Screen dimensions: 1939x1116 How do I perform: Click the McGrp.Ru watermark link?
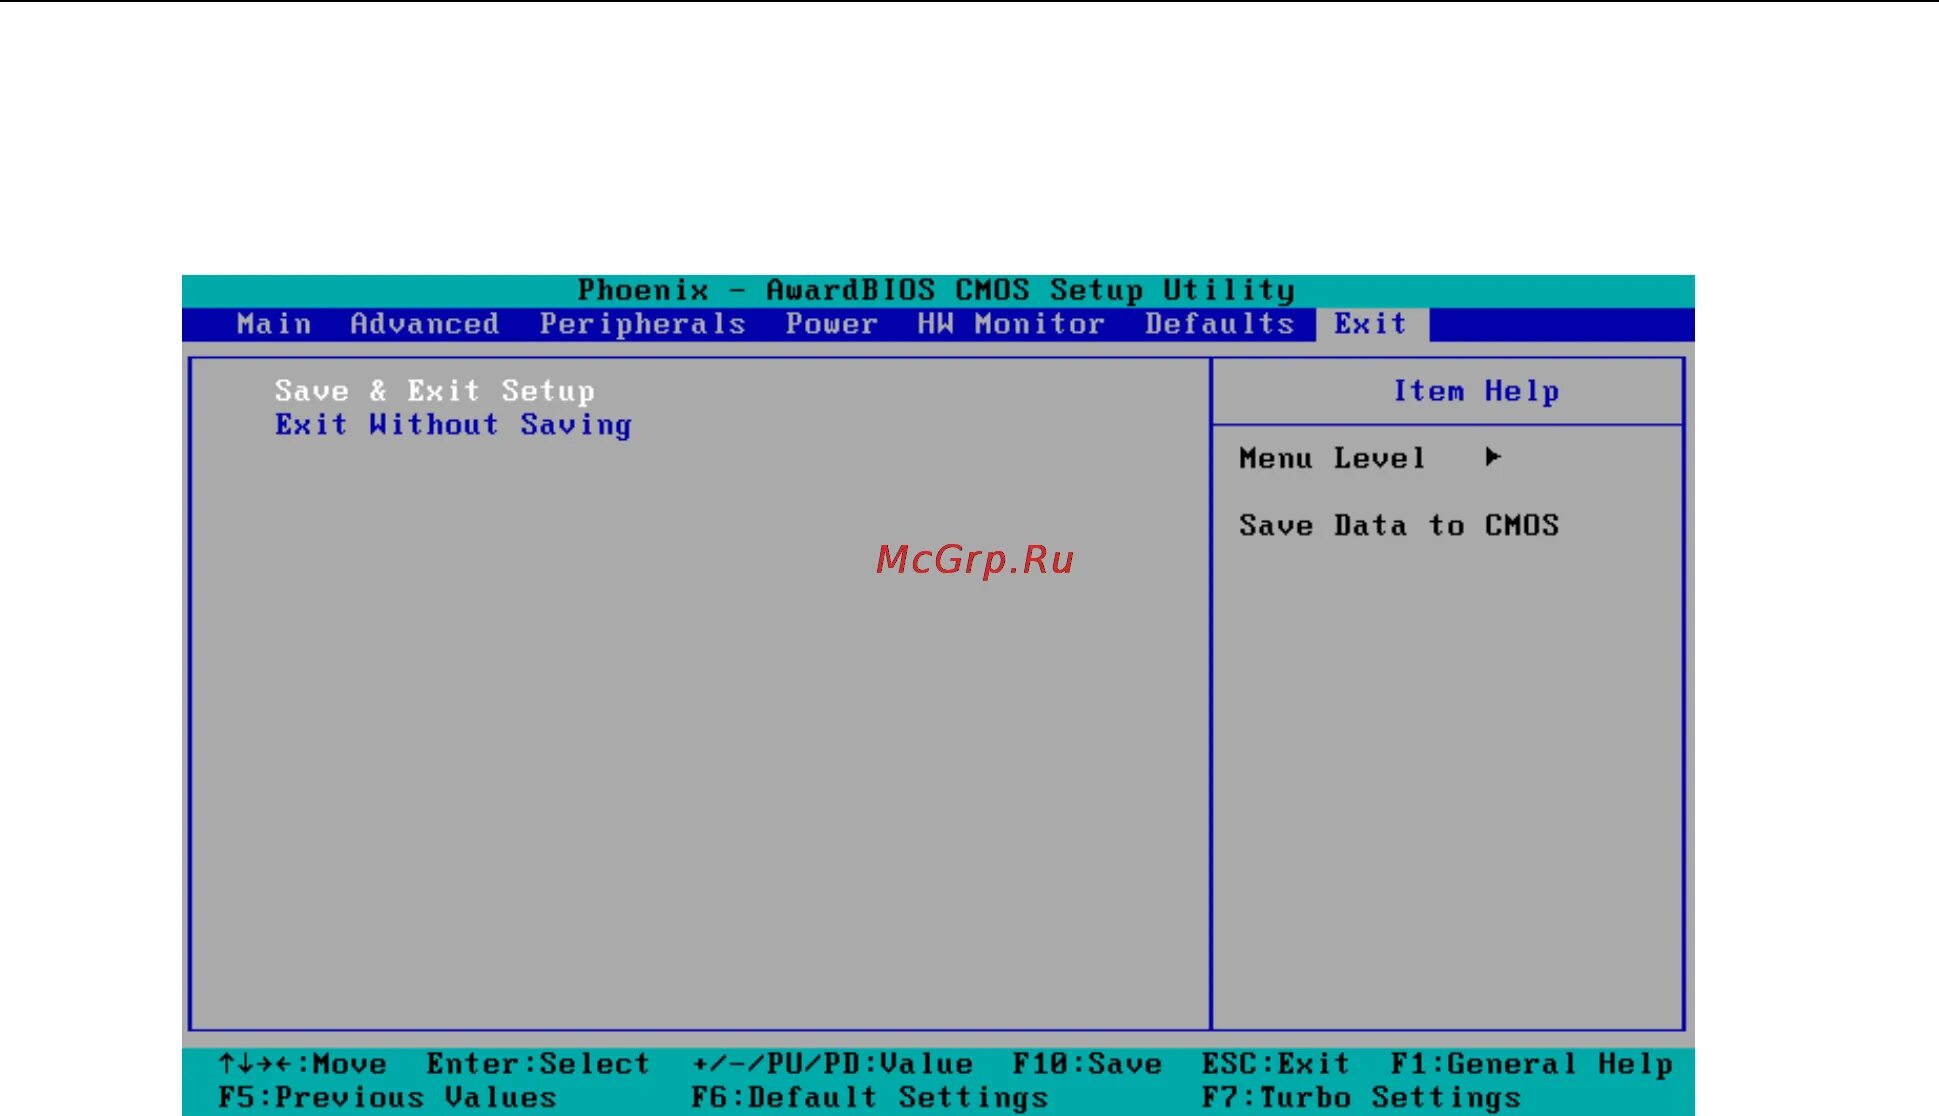click(975, 559)
